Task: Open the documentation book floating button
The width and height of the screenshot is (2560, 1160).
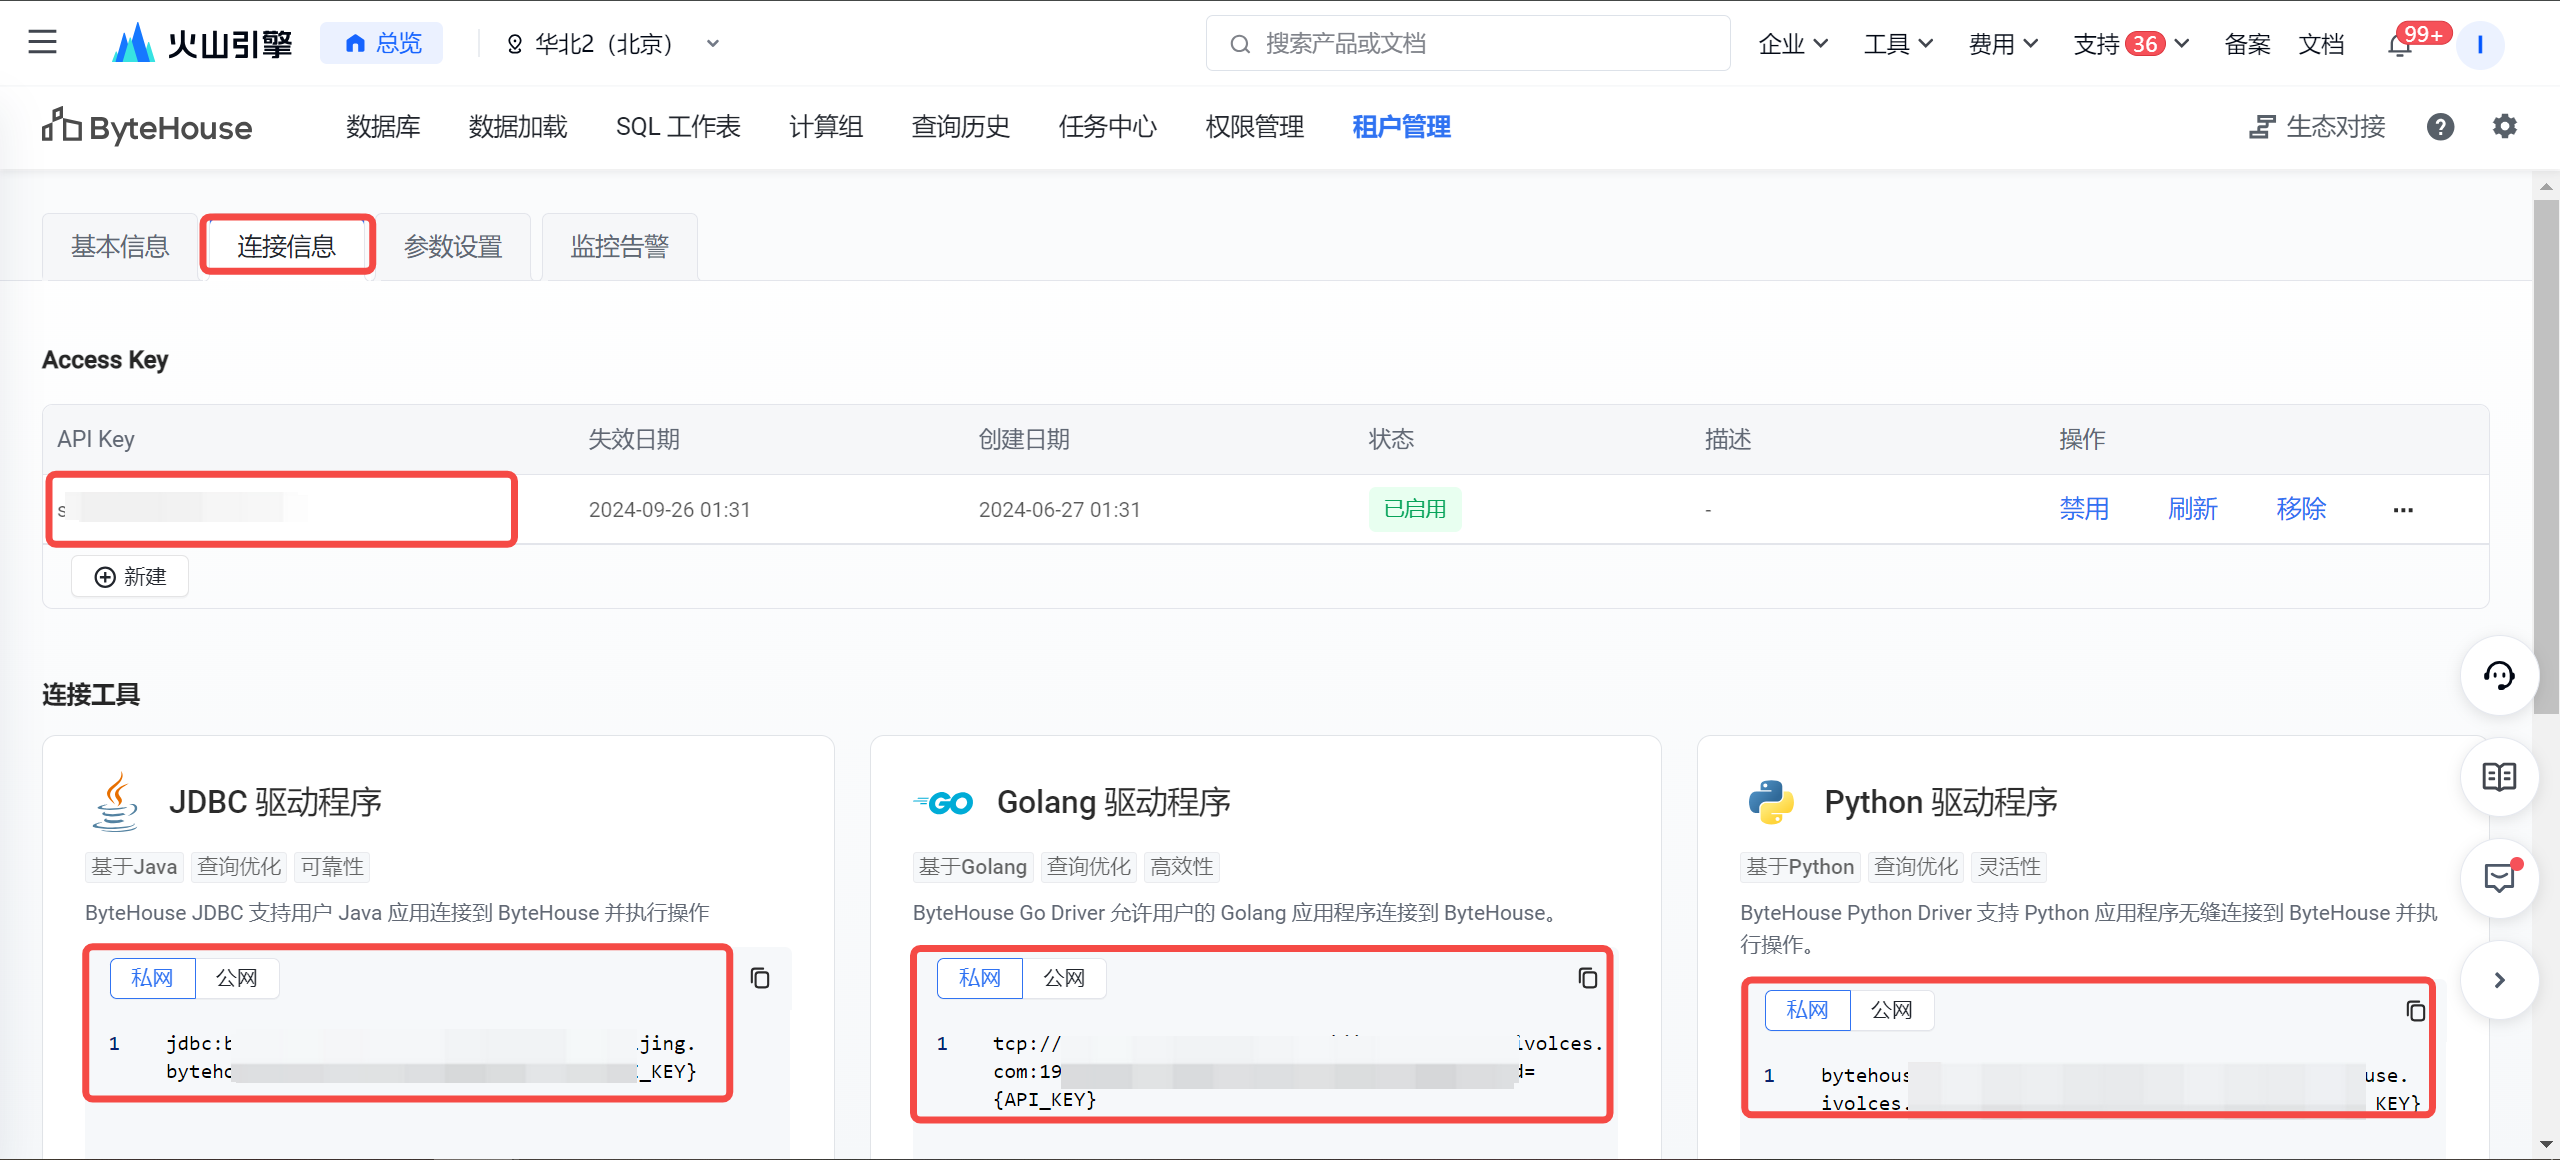Action: (x=2499, y=777)
